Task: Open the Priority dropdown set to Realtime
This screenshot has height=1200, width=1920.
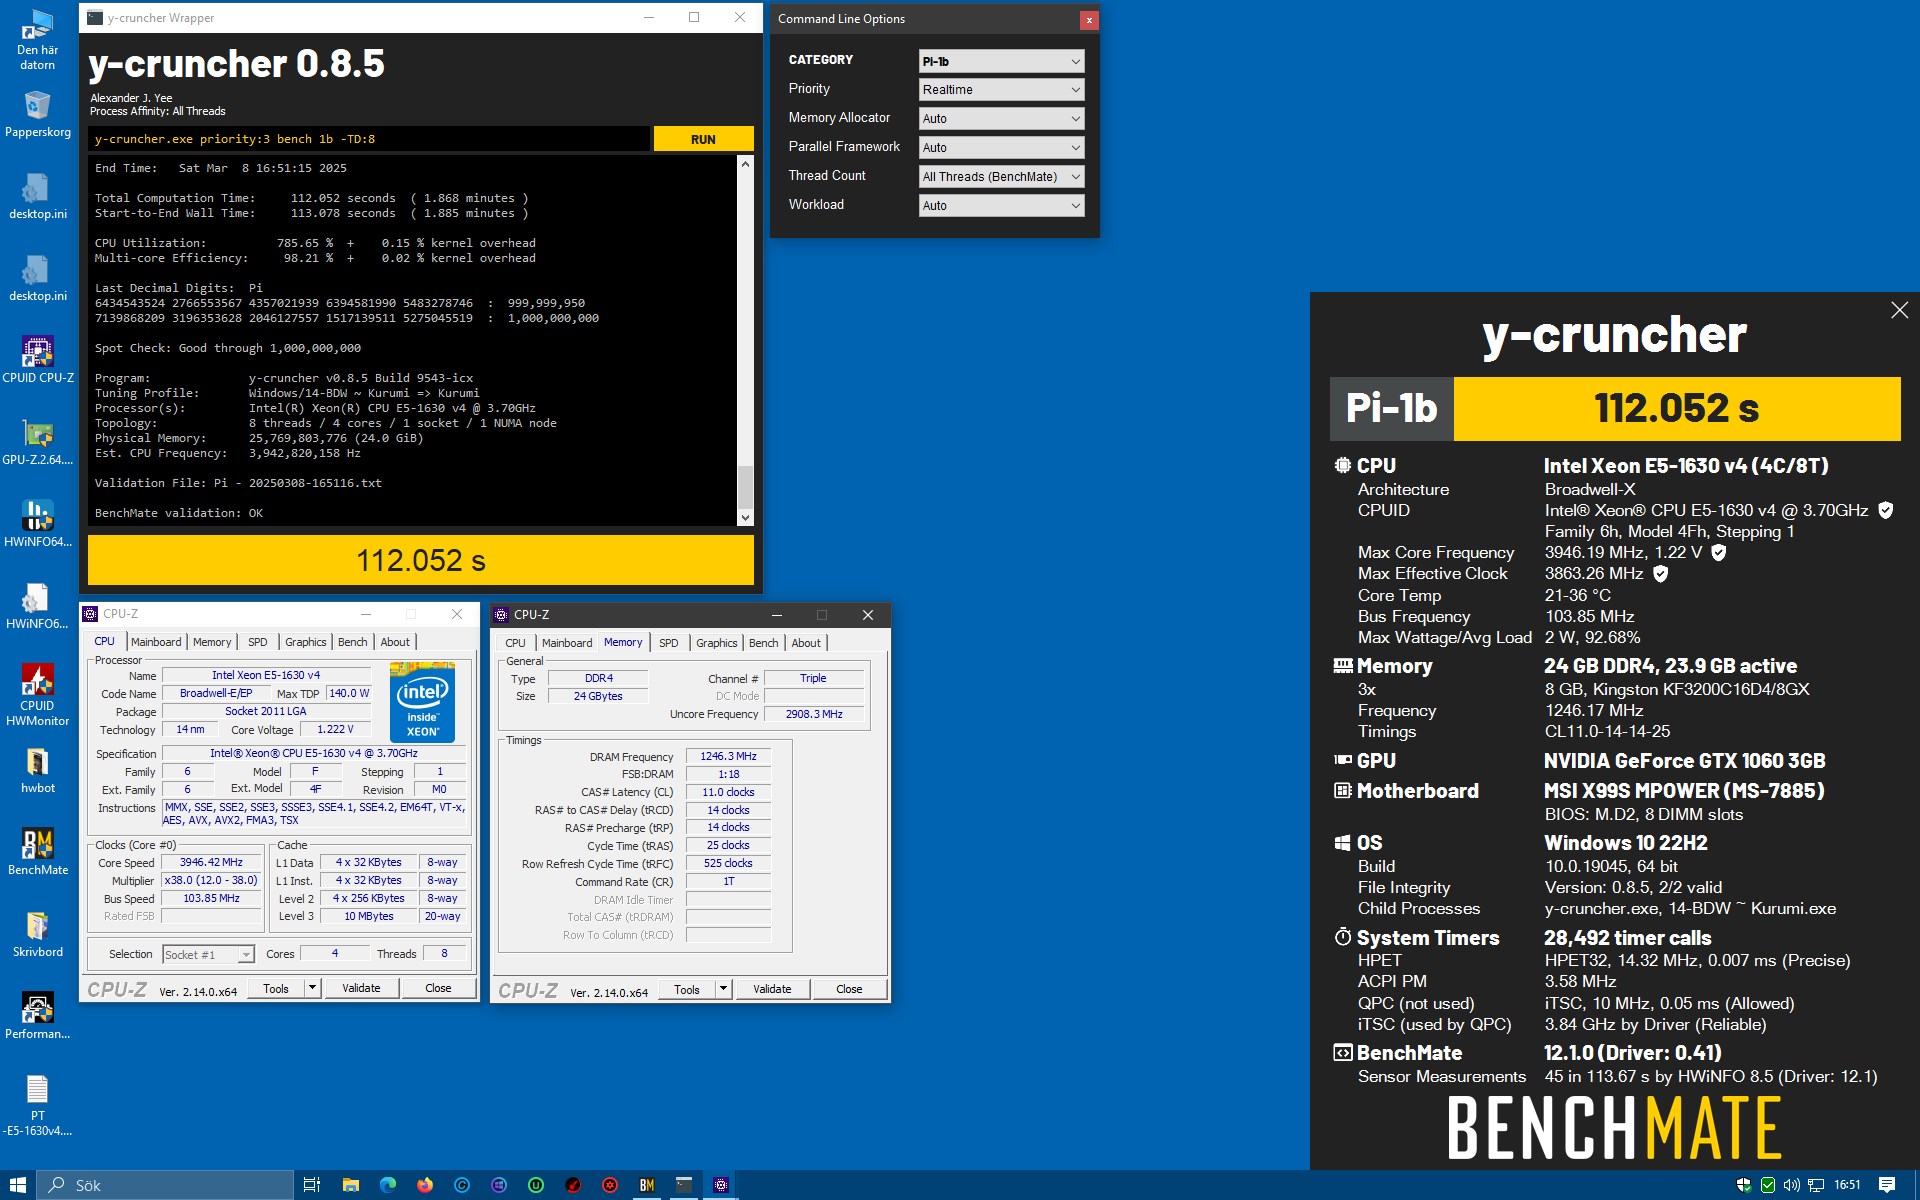Action: tap(1001, 90)
